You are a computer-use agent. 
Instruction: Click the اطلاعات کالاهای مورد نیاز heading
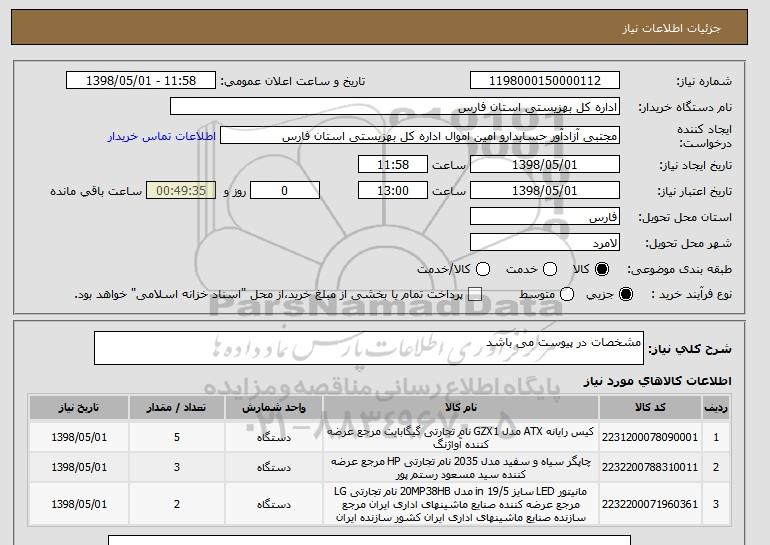coord(657,381)
